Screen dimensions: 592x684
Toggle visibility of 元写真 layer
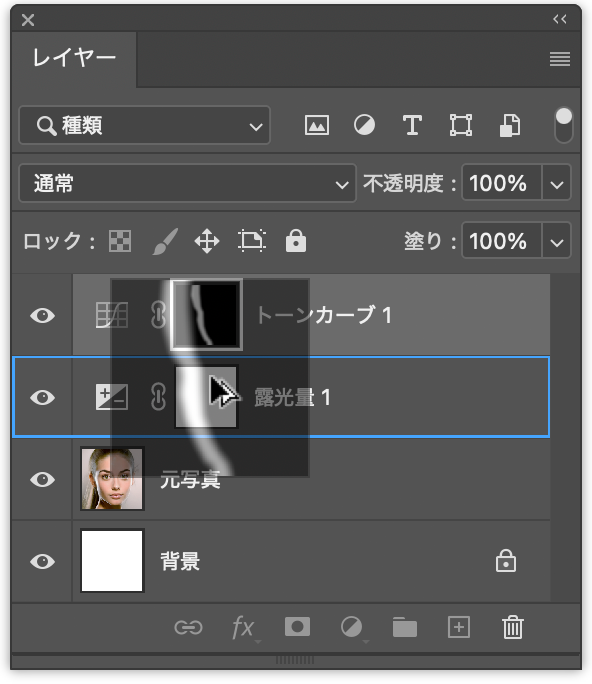point(42,479)
